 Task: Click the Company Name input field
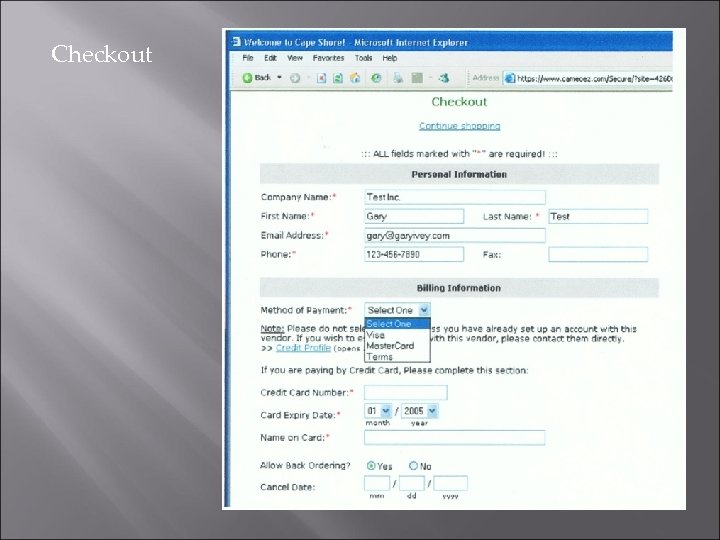click(455, 197)
